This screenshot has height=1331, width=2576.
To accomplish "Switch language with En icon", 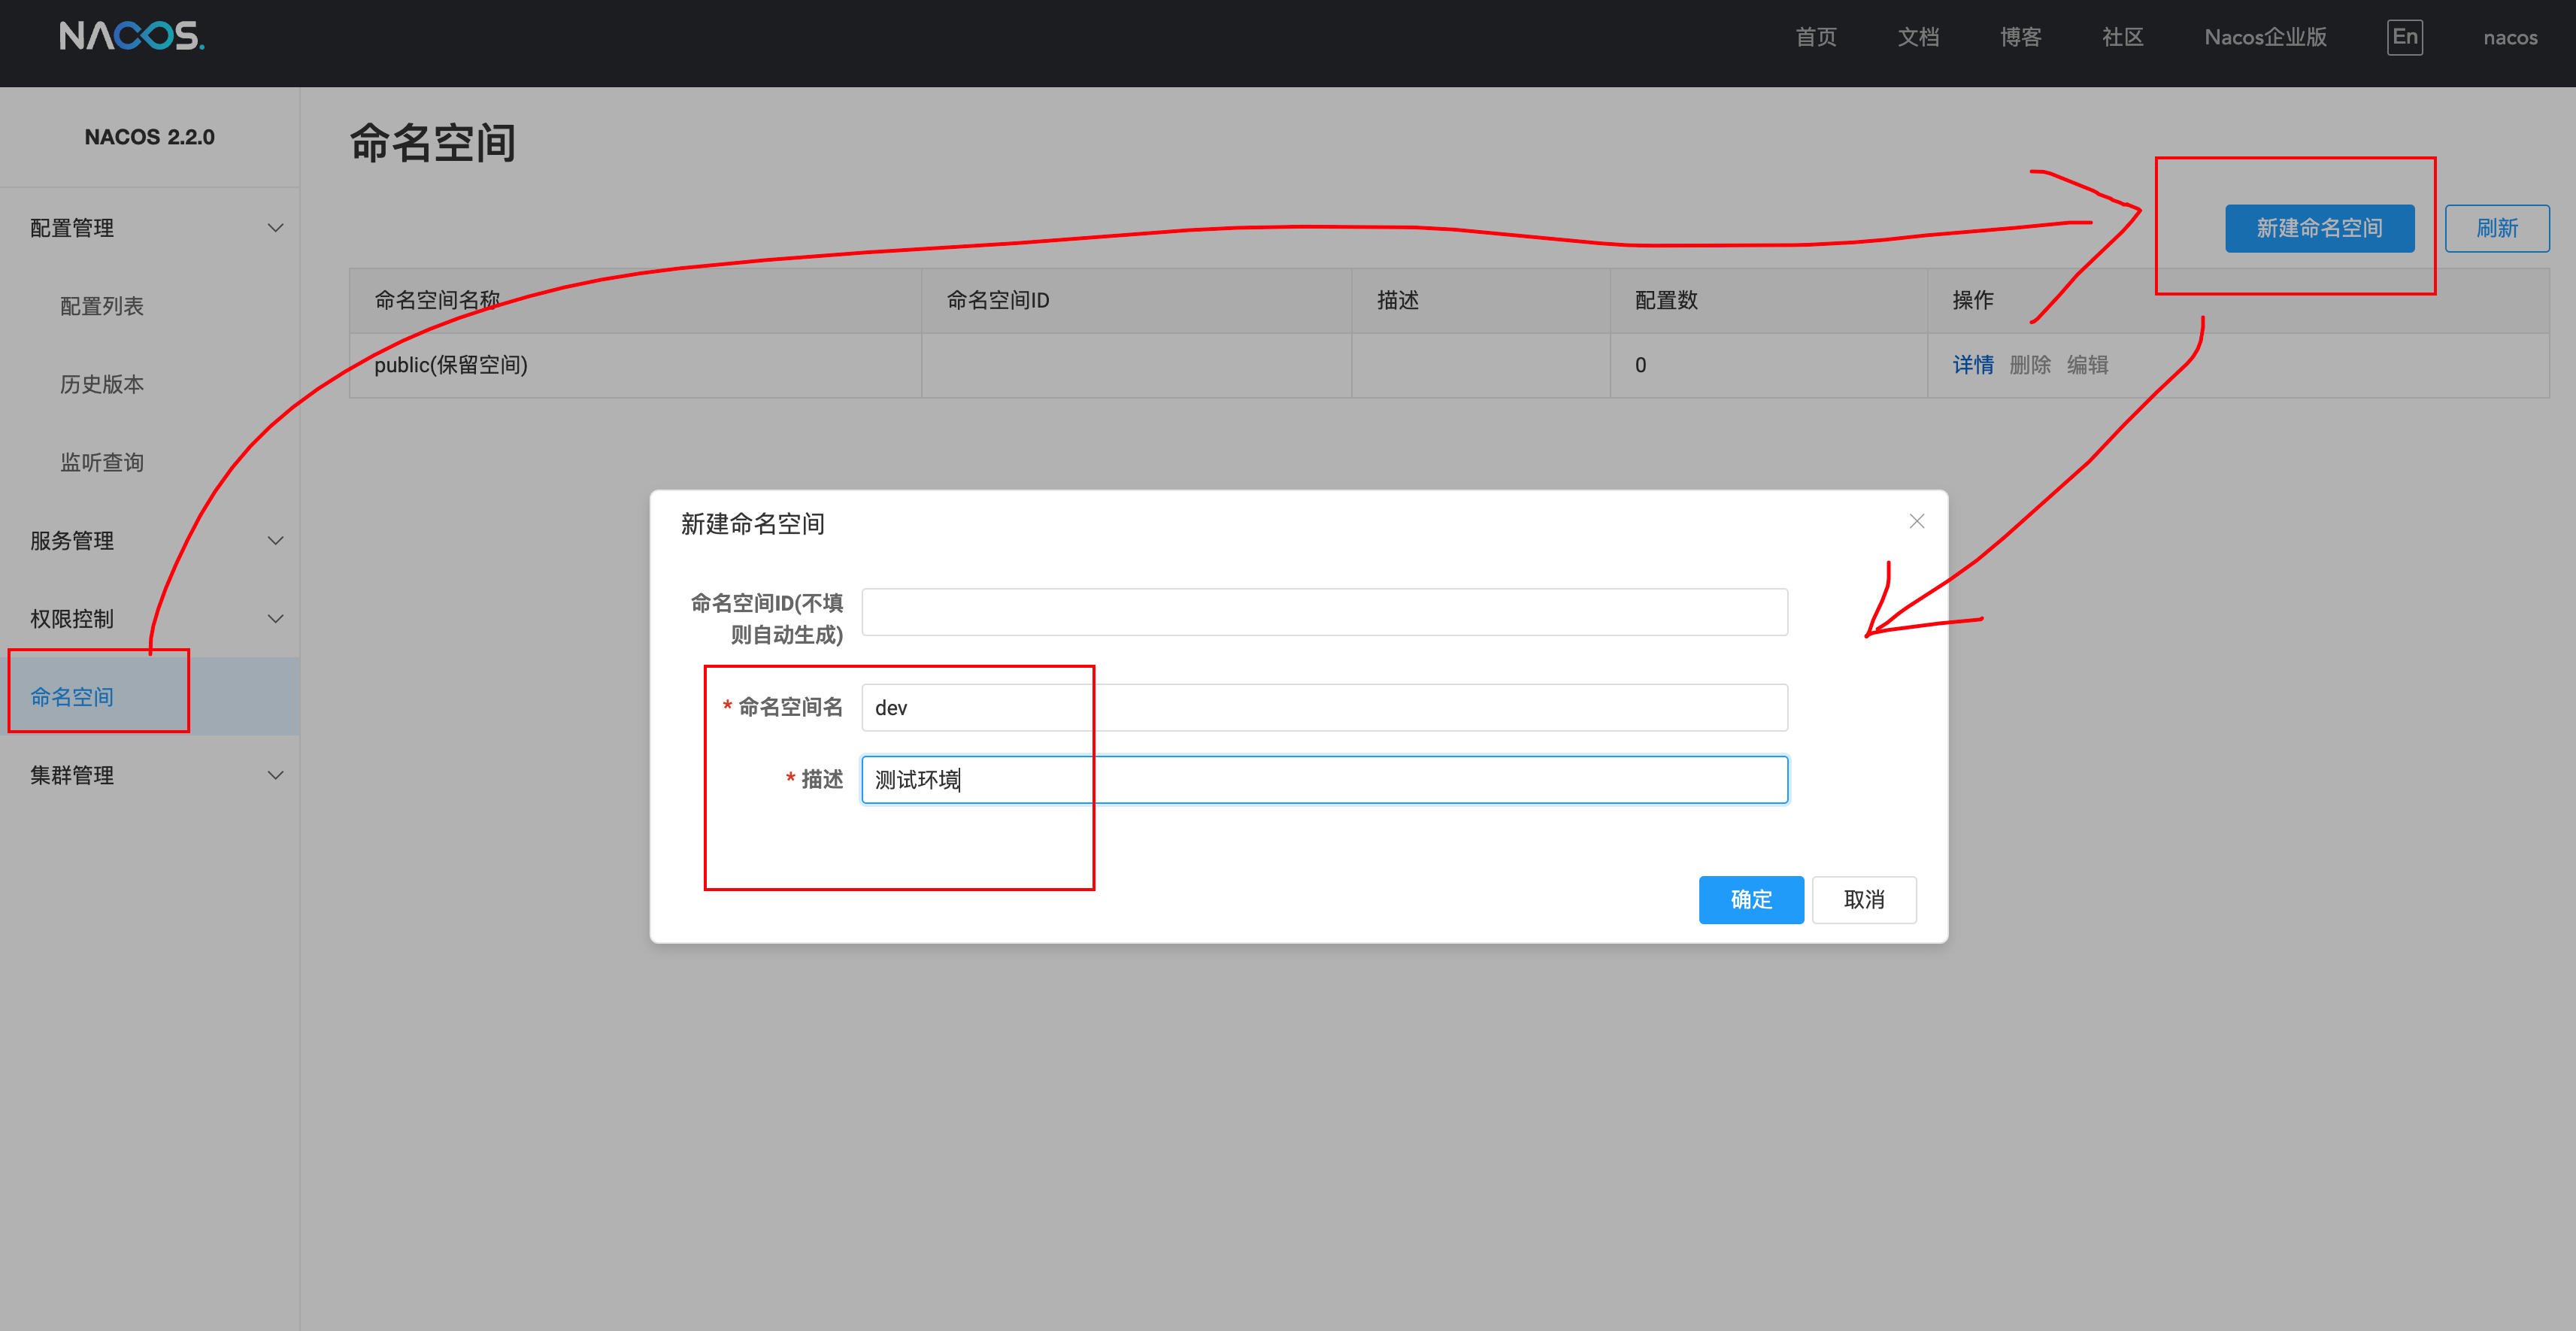I will coord(2404,37).
